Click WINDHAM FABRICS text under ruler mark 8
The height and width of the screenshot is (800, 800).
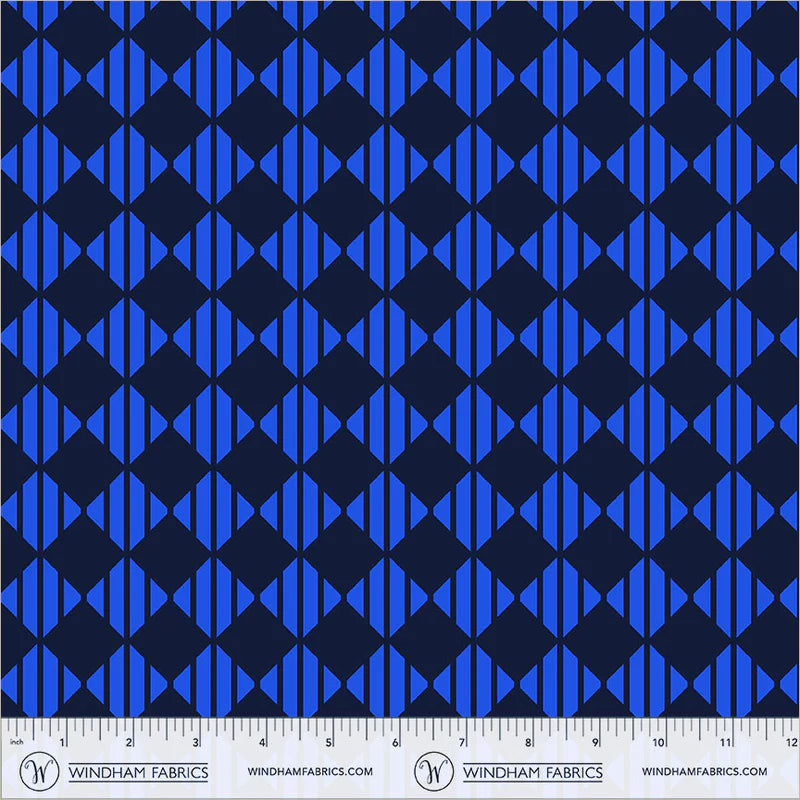533,772
